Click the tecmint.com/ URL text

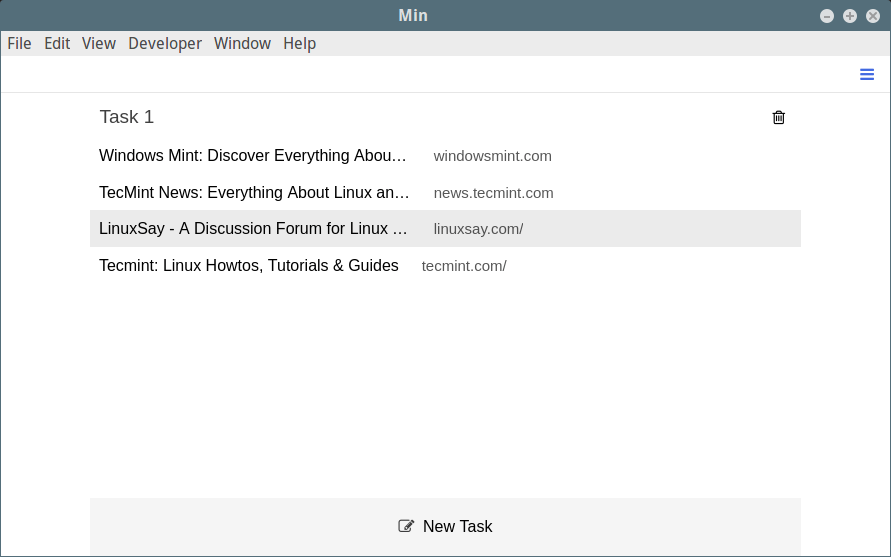tap(464, 266)
